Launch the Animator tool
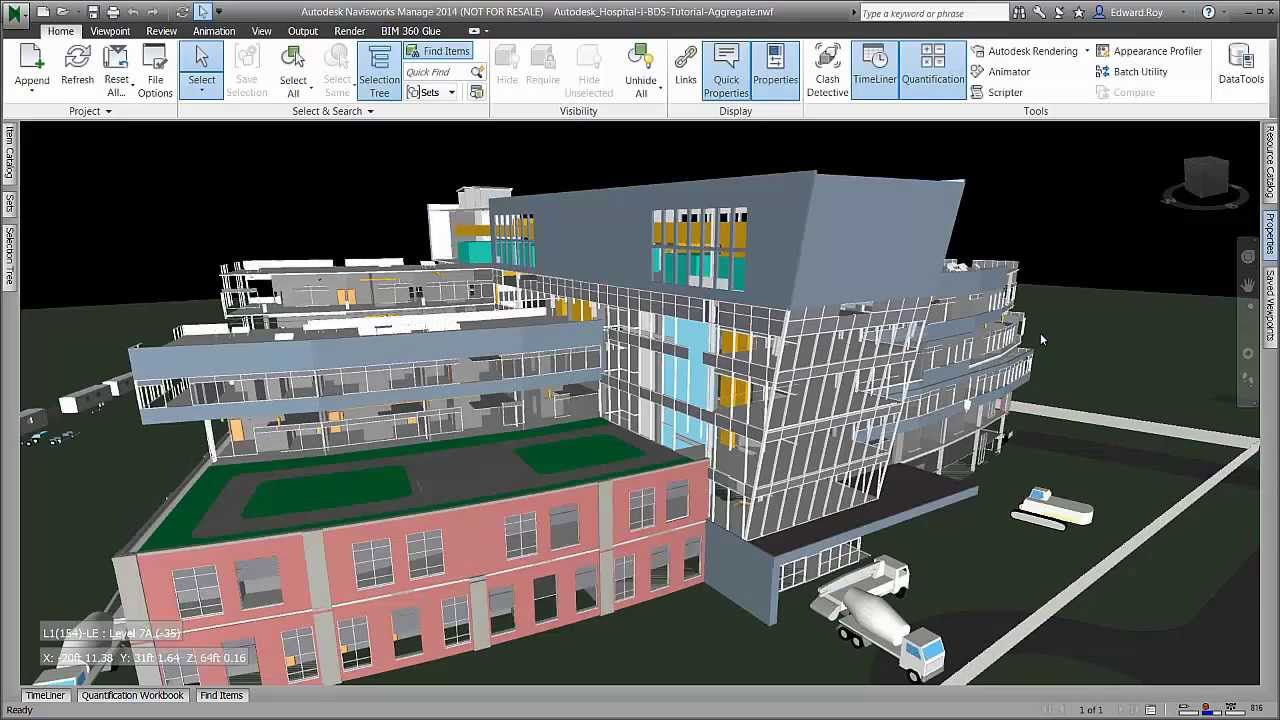 (x=1008, y=71)
